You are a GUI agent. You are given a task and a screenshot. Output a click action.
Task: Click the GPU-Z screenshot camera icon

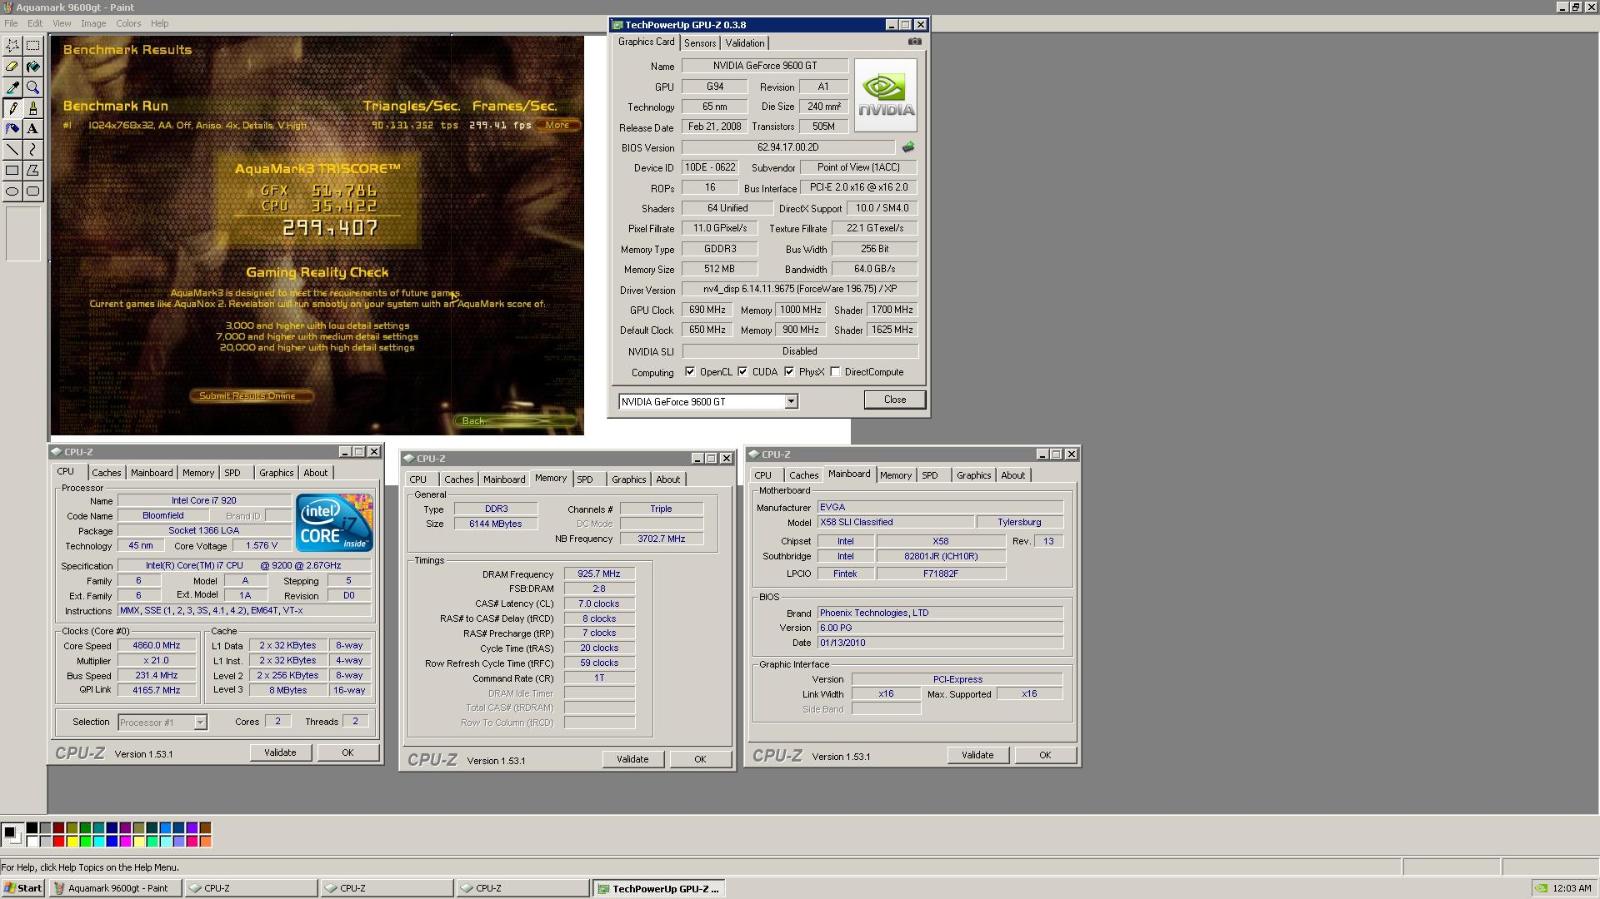click(x=914, y=42)
